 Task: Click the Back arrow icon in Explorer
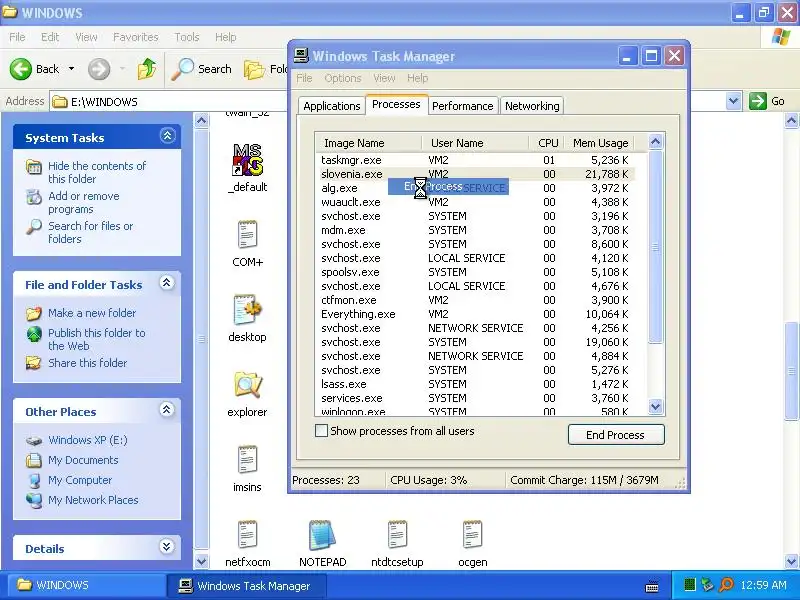point(21,69)
